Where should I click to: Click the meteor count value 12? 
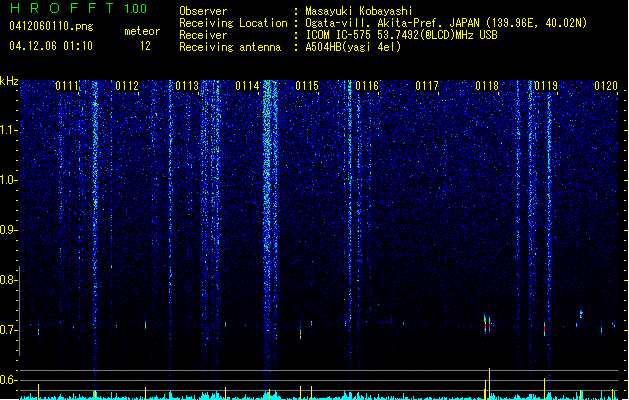145,46
